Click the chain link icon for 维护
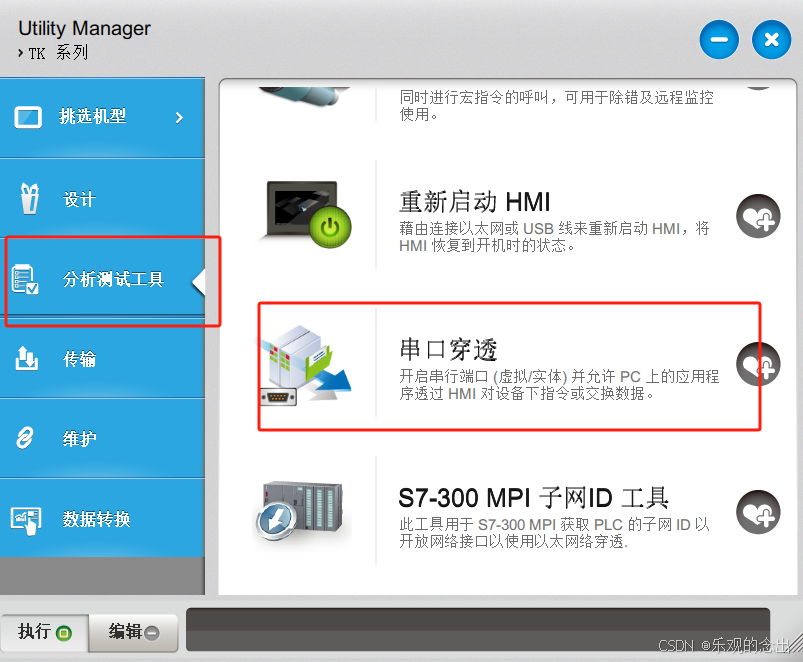Screen dimensions: 803x662 [x=25, y=438]
